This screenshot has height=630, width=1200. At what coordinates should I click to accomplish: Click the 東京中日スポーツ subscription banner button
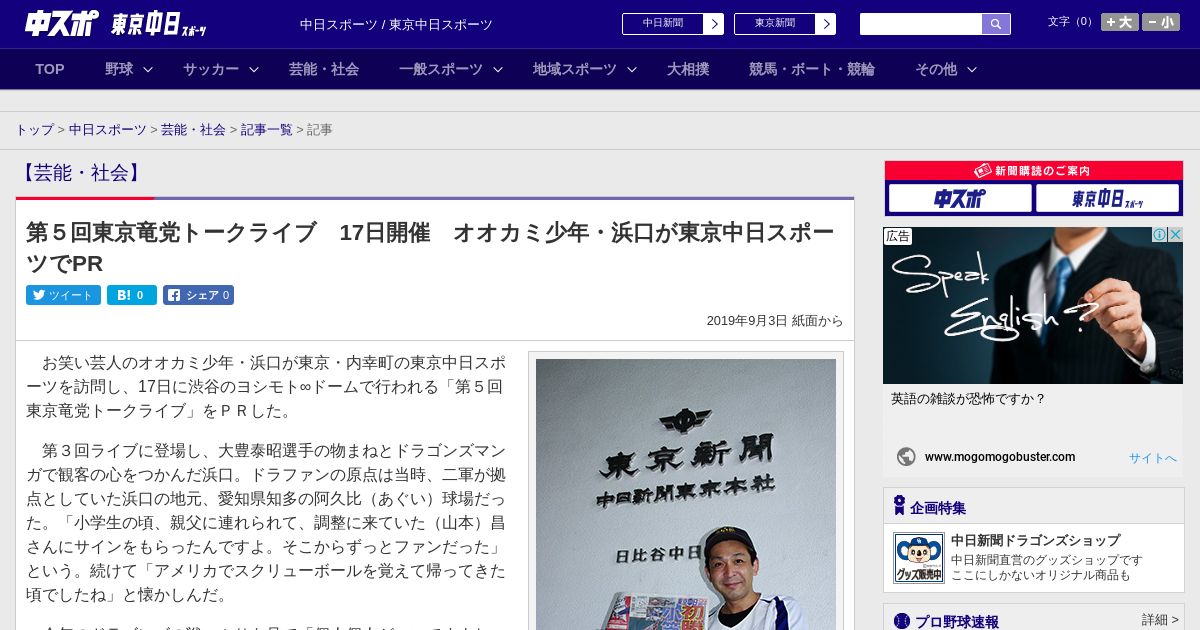(x=1107, y=199)
